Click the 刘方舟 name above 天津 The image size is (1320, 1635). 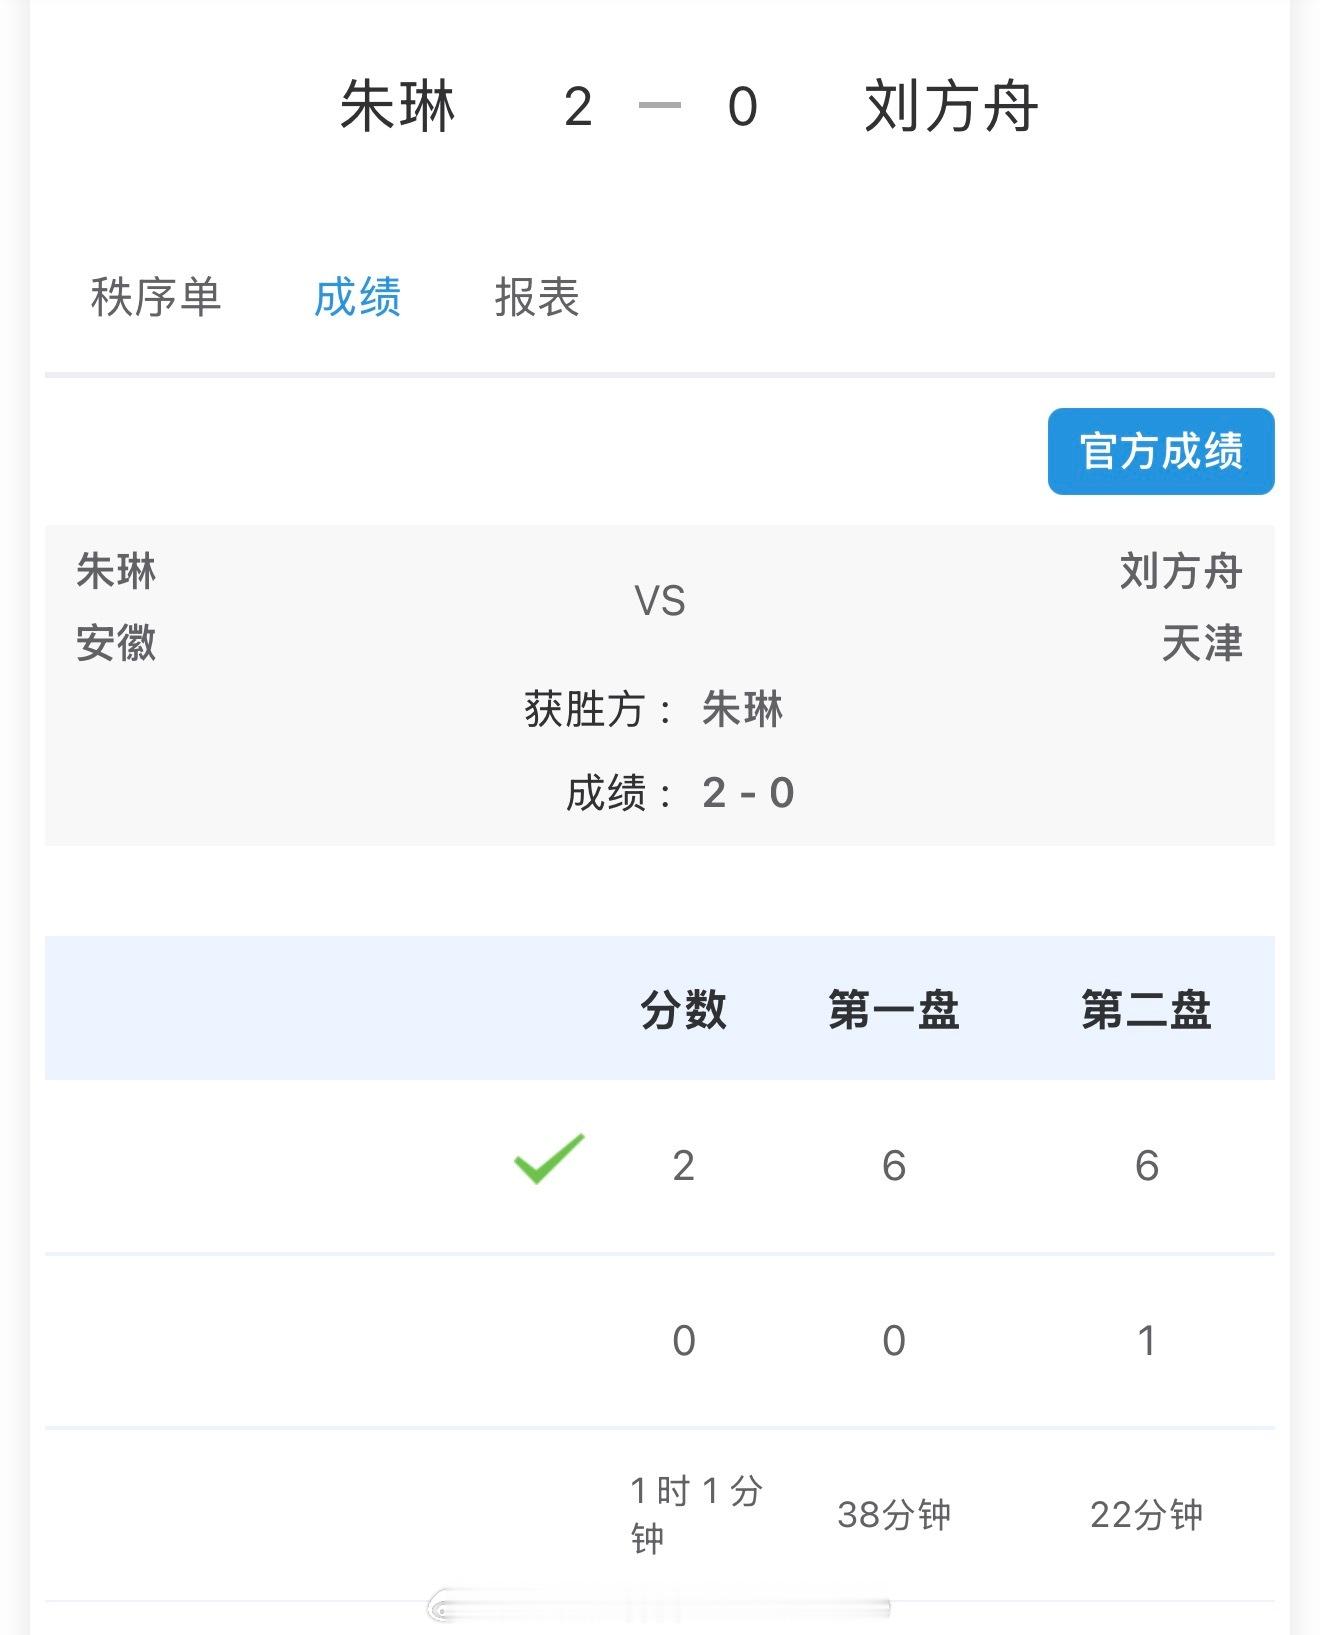[1180, 572]
